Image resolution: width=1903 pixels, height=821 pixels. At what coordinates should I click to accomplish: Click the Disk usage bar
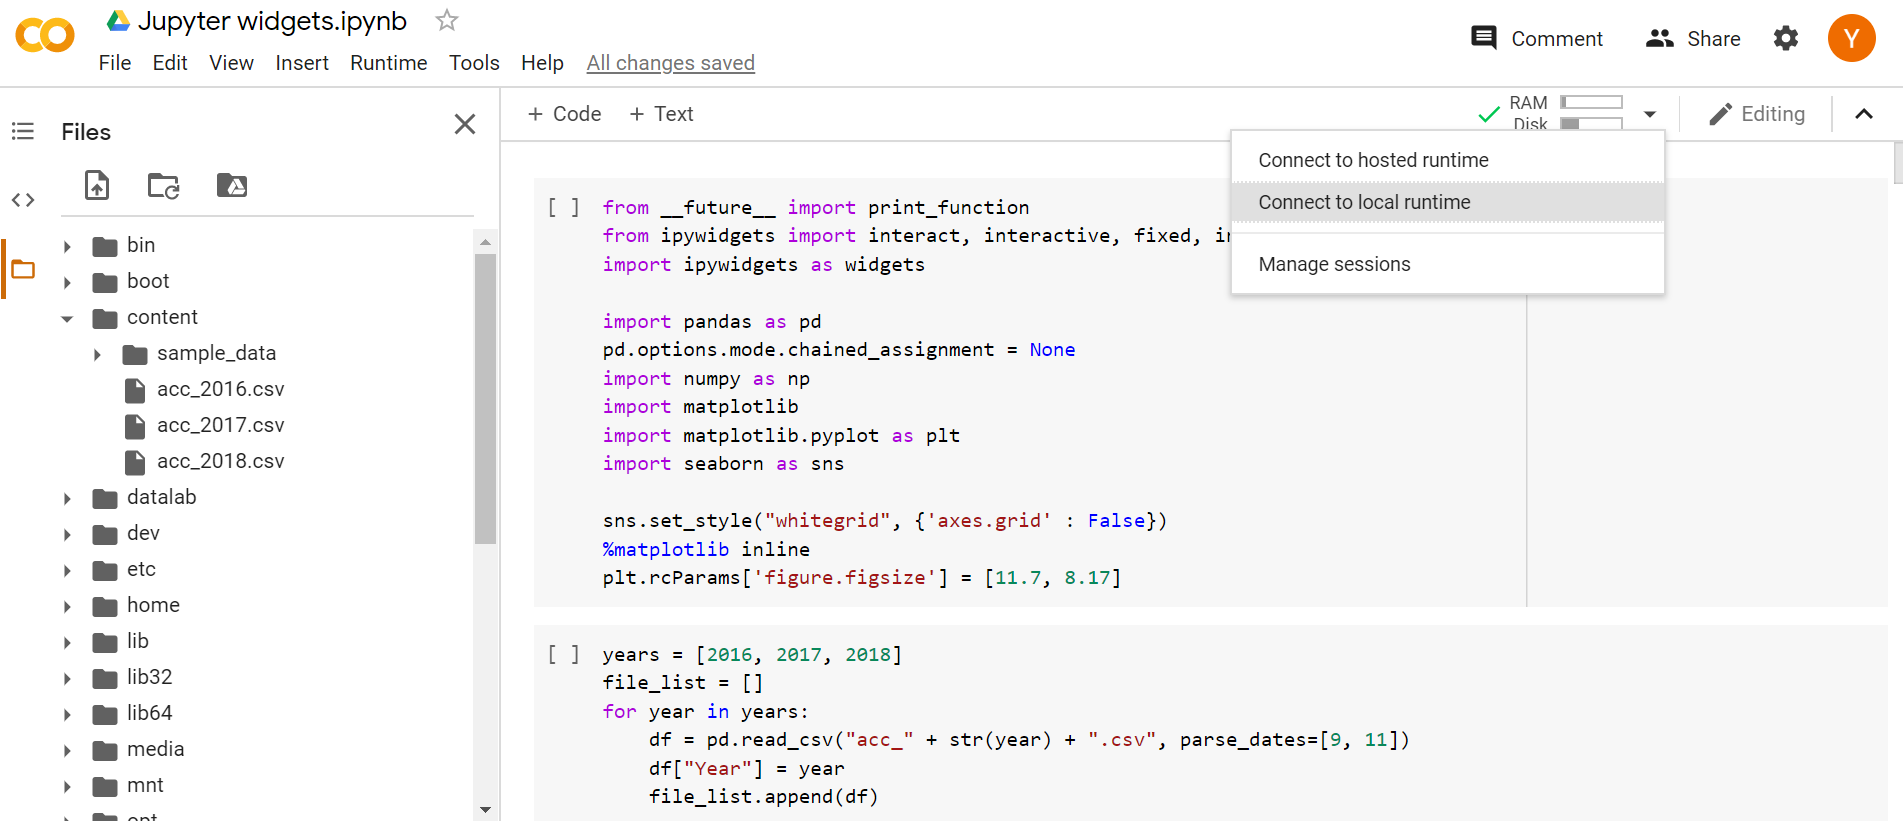tap(1592, 124)
